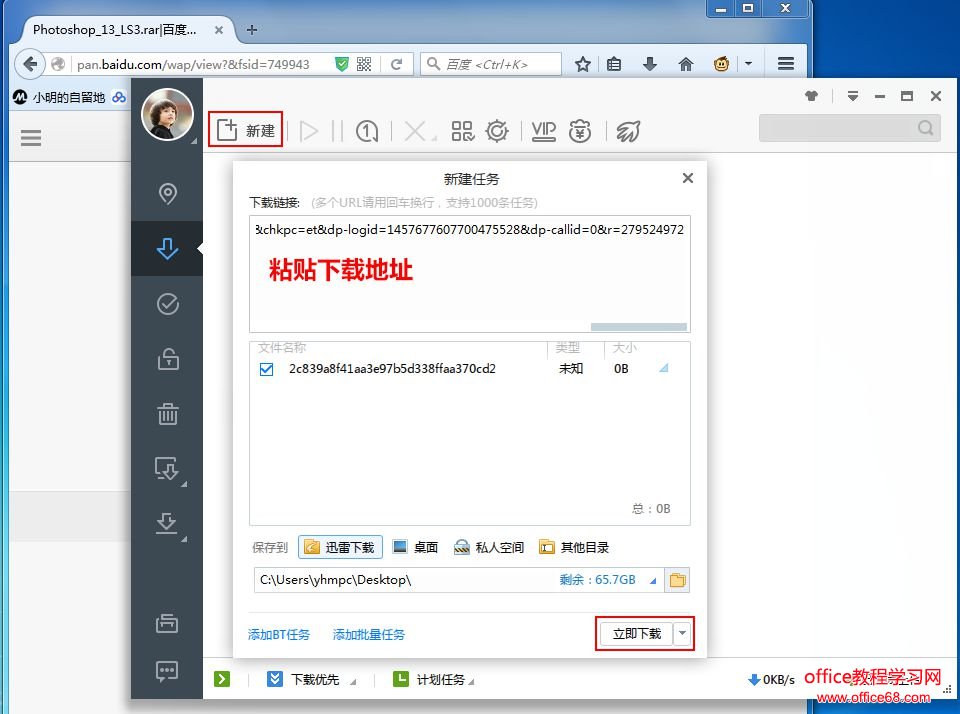Open browser downloads arrow icon
Viewport: 960px width, 714px height.
click(x=650, y=64)
